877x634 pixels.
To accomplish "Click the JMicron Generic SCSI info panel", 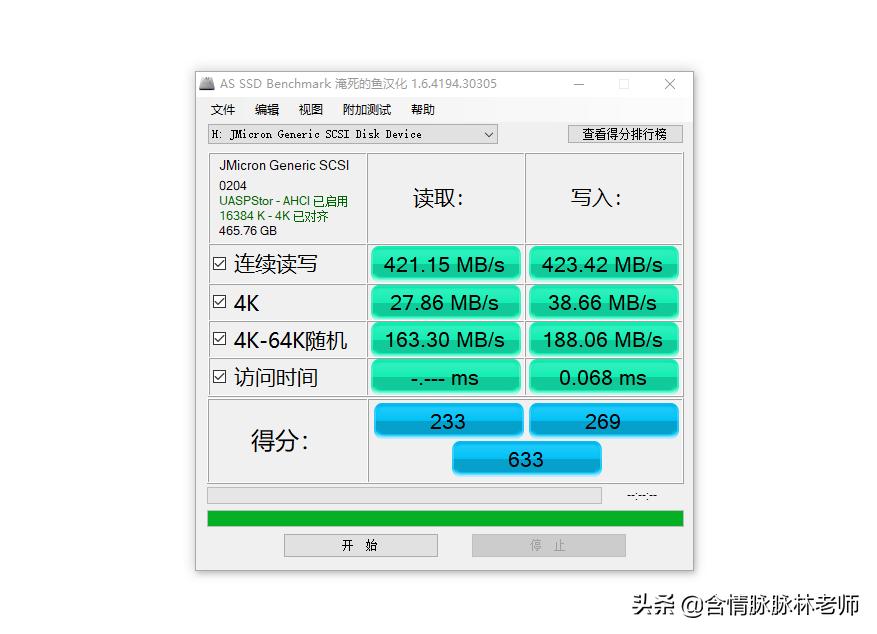I will coord(287,198).
